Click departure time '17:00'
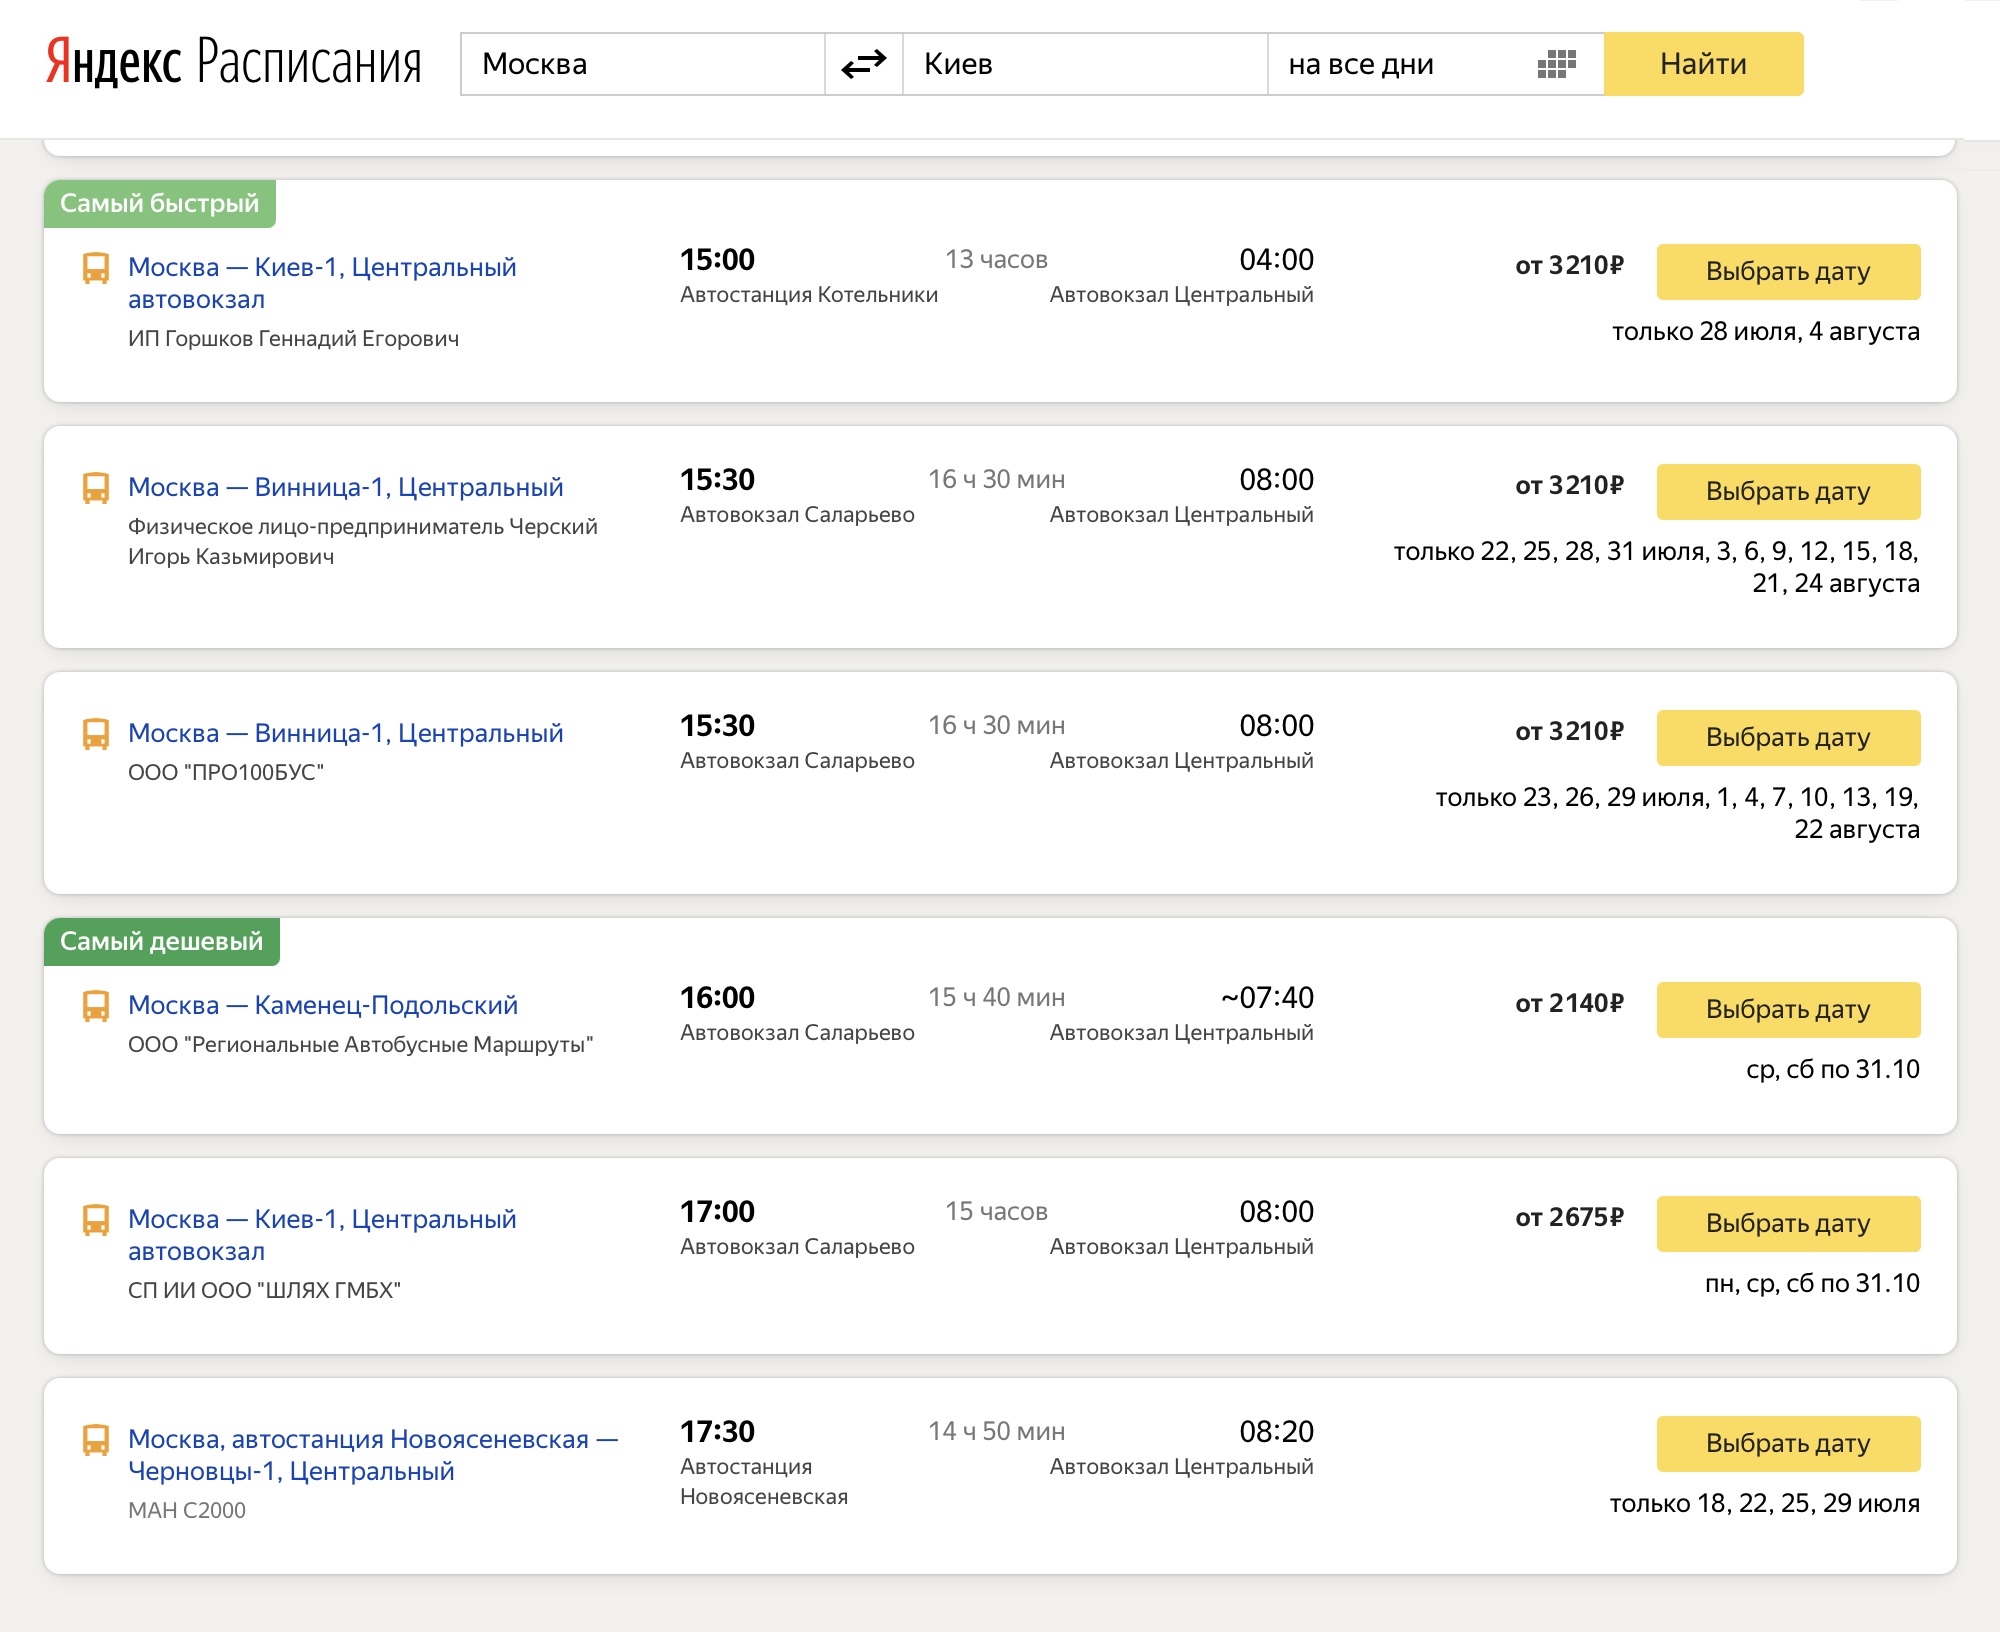Viewport: 2000px width, 1632px height. pos(718,1212)
